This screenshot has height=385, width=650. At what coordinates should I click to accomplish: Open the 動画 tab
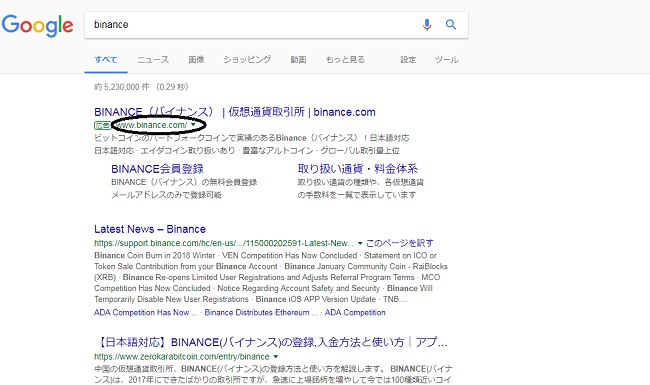(298, 60)
